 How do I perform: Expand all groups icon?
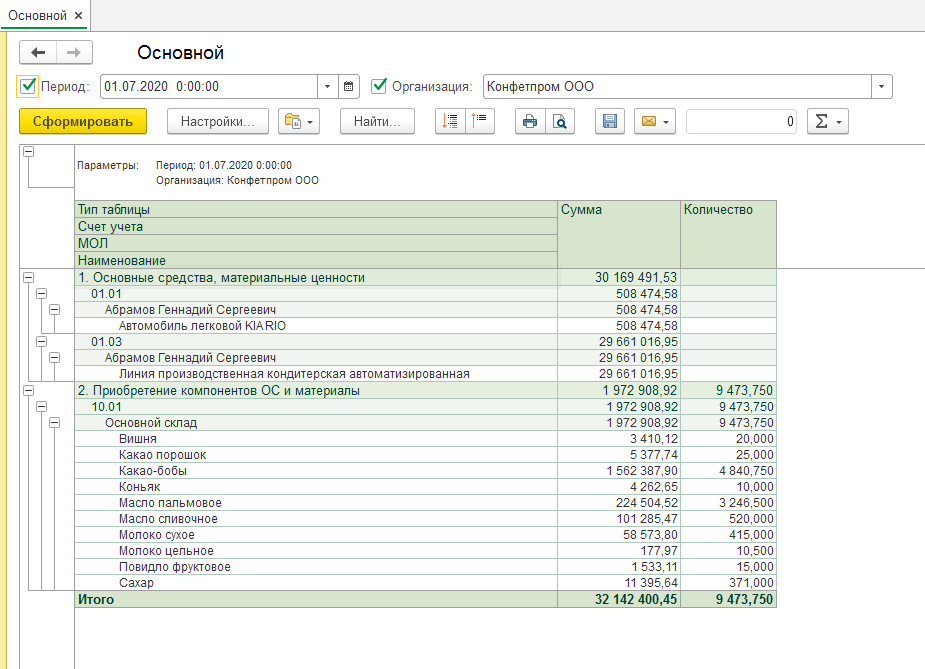coord(451,122)
